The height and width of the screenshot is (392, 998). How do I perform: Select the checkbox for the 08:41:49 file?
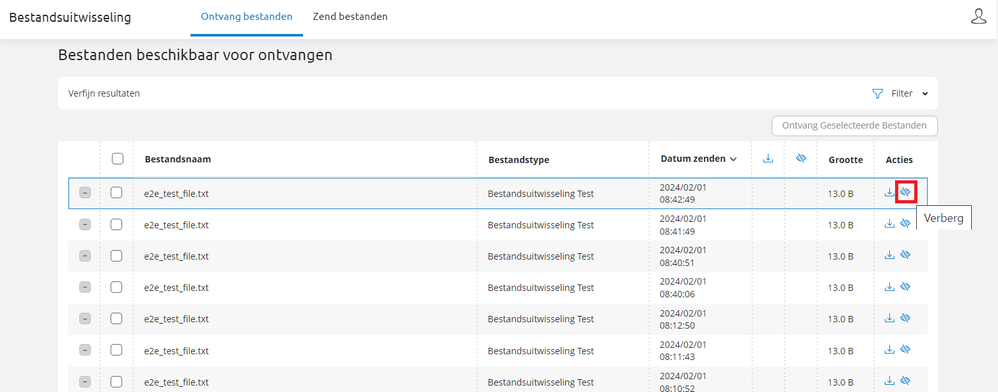(116, 224)
